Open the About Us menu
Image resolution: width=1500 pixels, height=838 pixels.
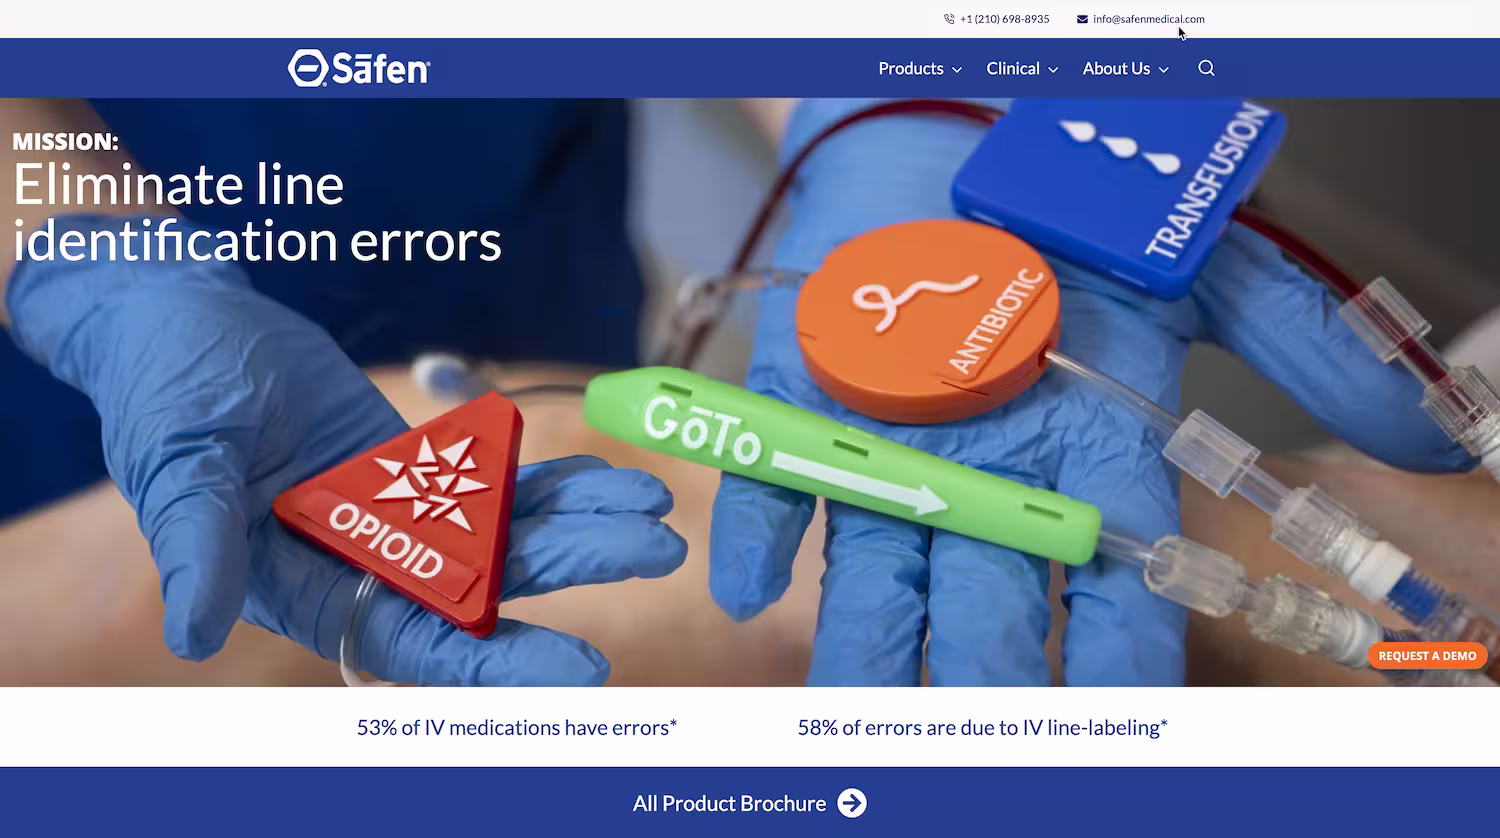1116,68
